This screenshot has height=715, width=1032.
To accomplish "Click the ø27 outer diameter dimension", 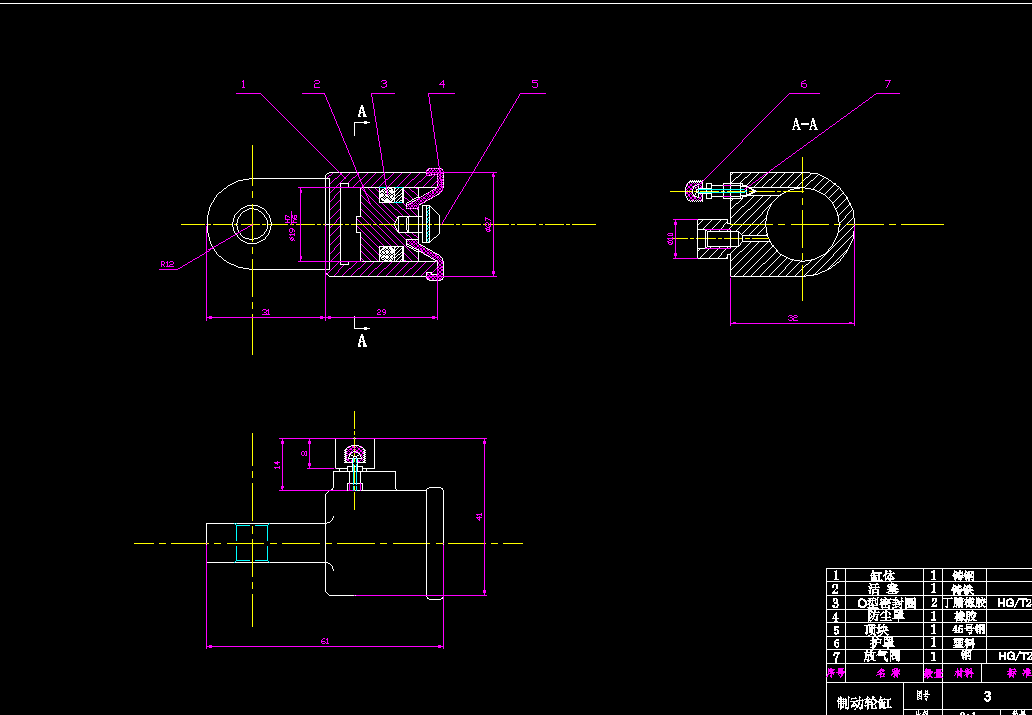I will click(x=489, y=225).
